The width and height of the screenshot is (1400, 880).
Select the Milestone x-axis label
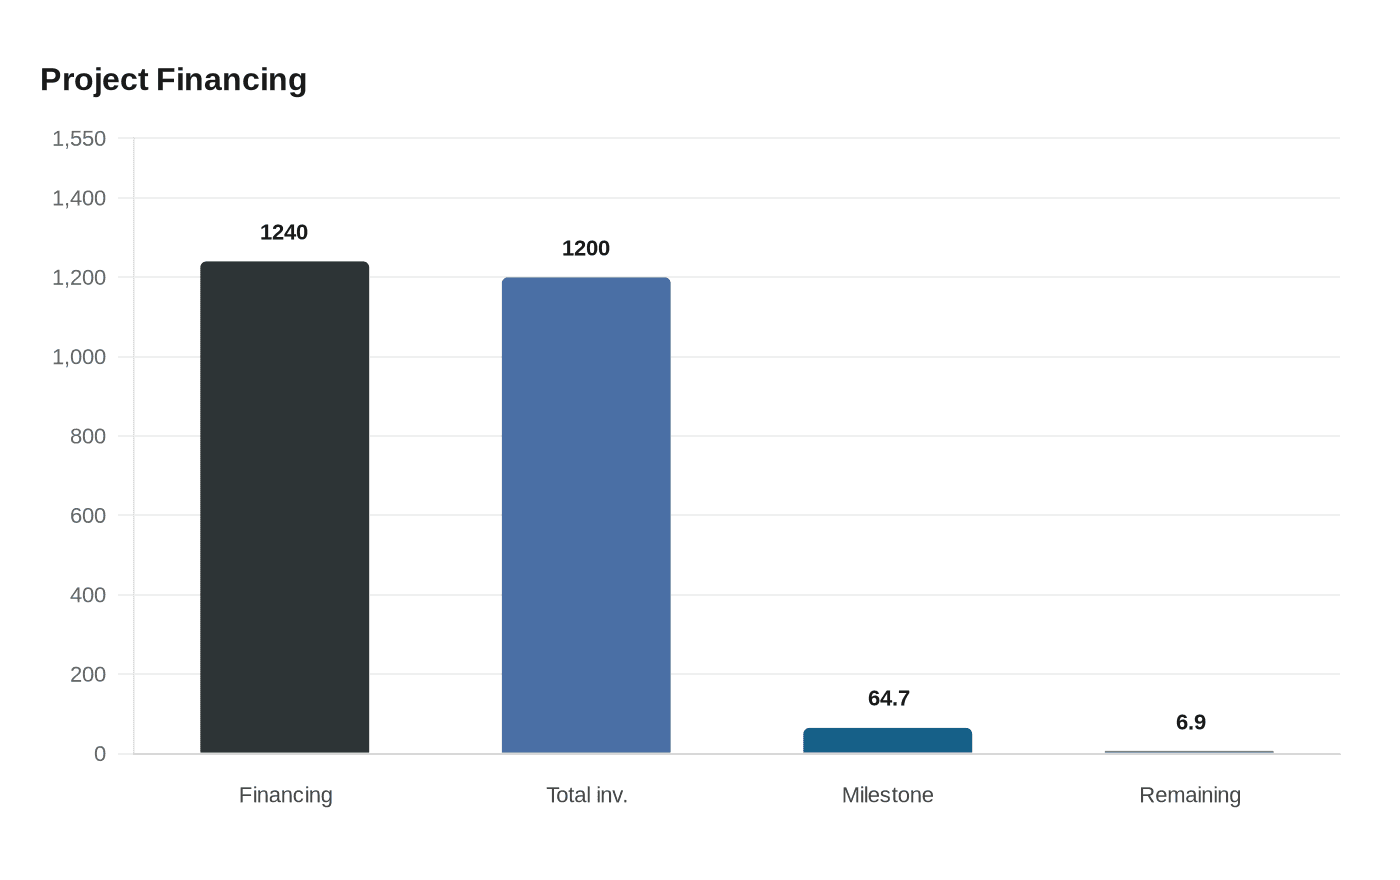click(x=888, y=795)
